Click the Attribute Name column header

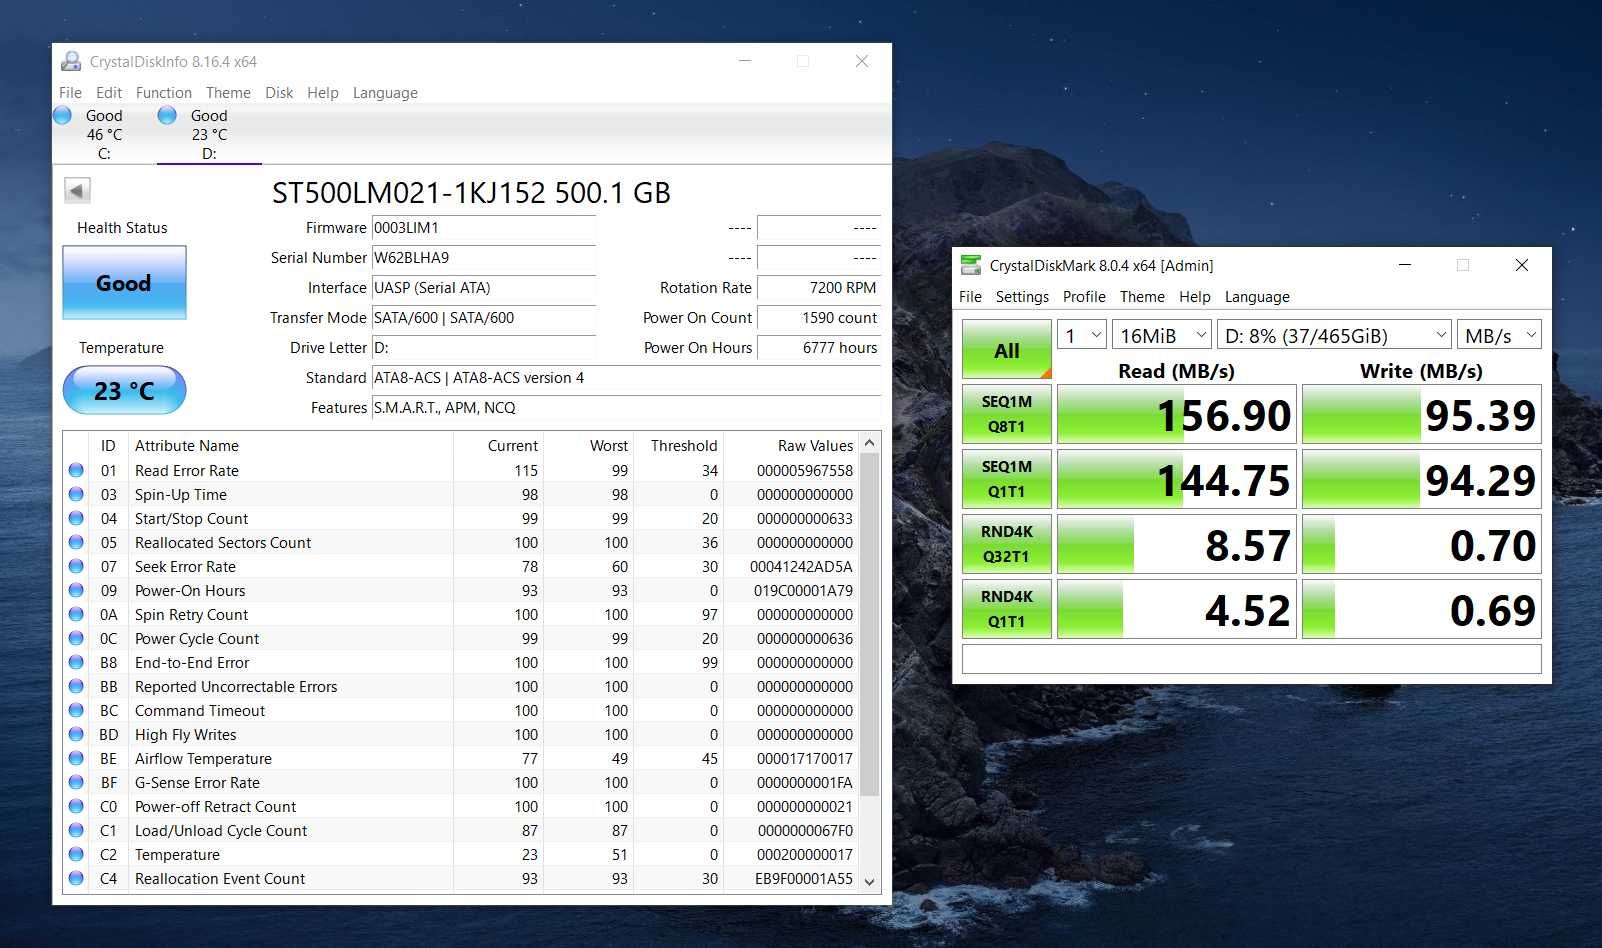tap(291, 445)
